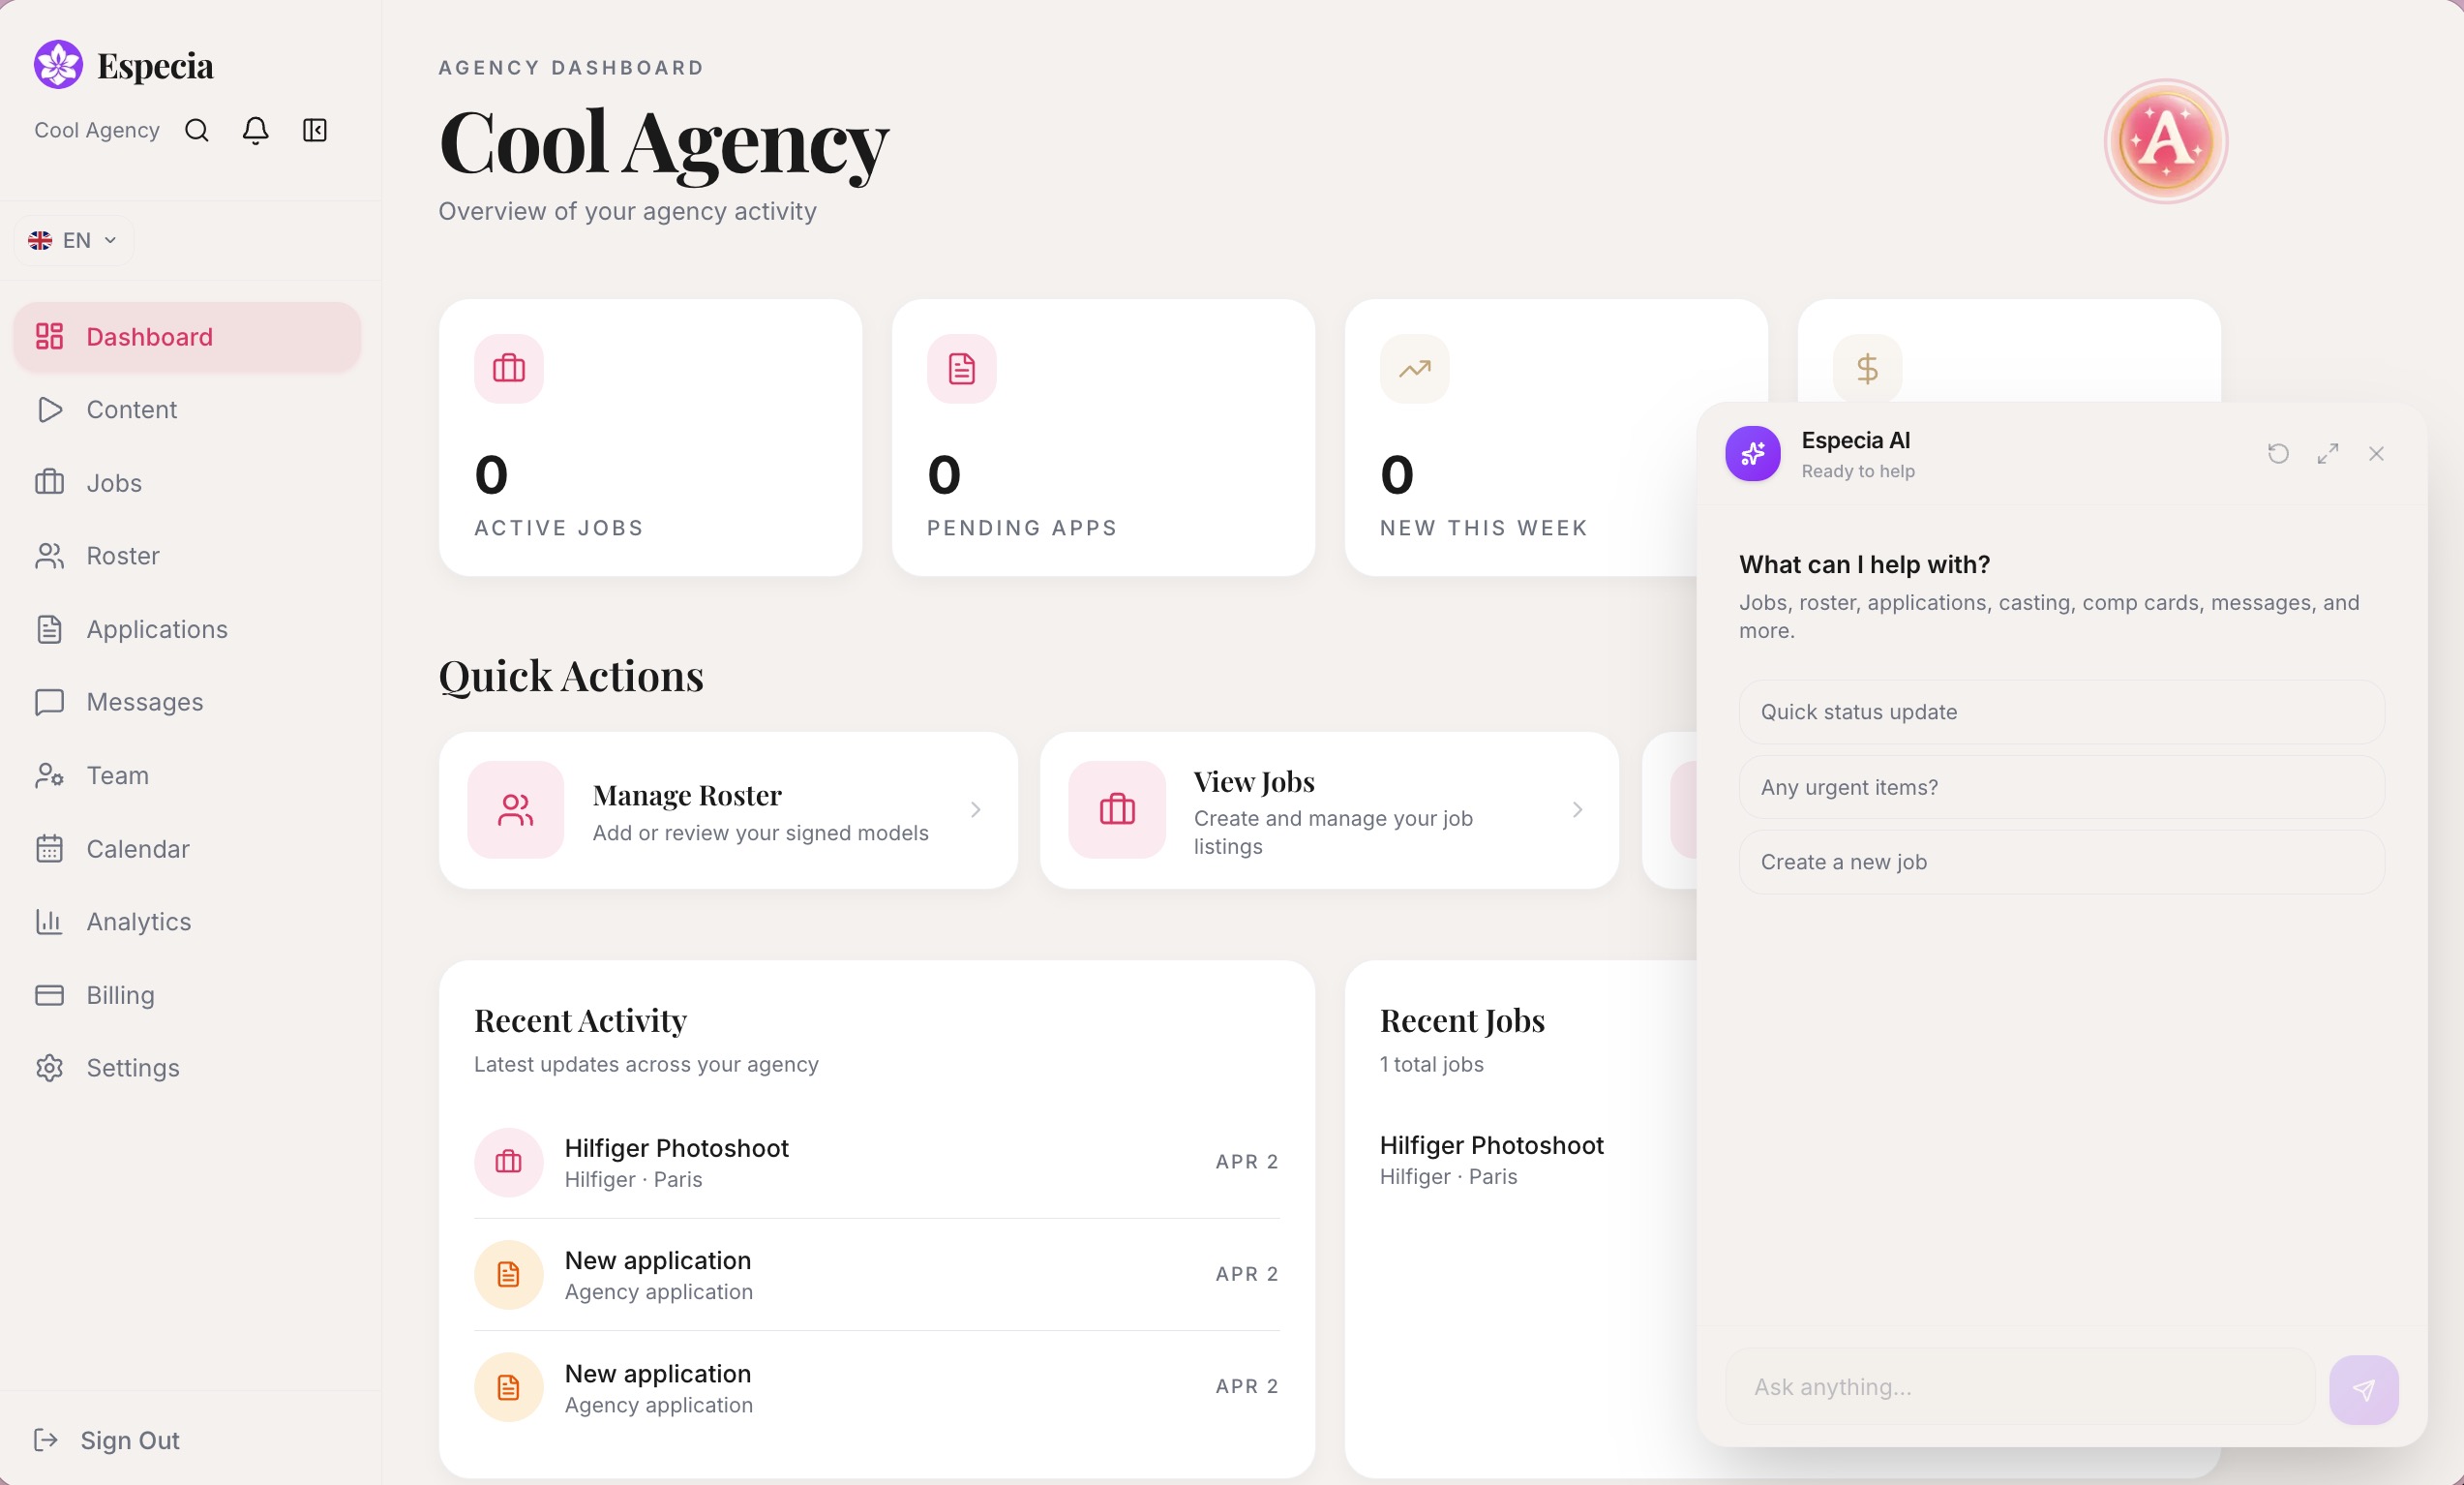Select Quick status update suggestion
Viewport: 2464px width, 1485px height.
click(2062, 712)
